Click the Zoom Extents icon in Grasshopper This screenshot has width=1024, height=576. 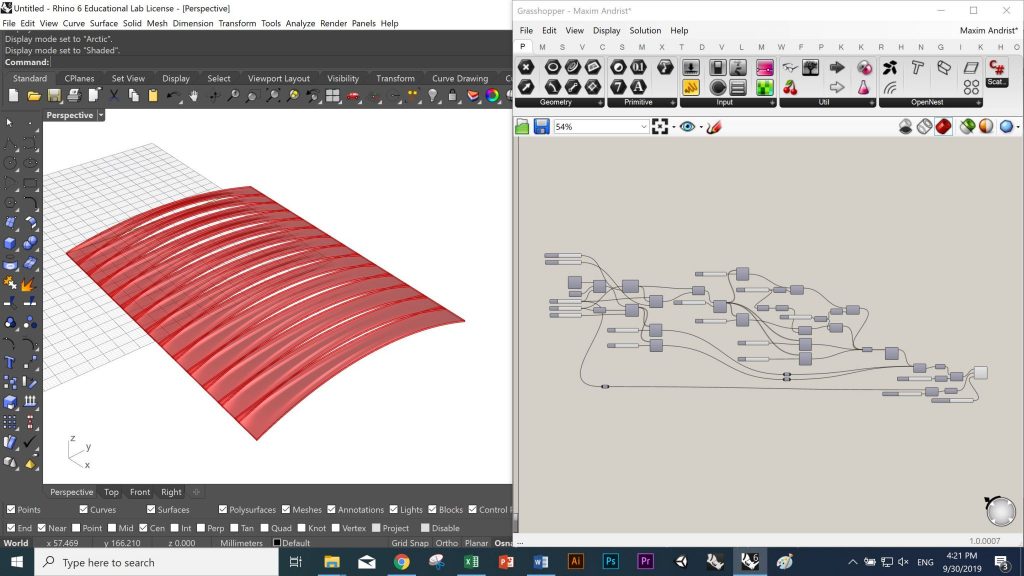pos(659,127)
